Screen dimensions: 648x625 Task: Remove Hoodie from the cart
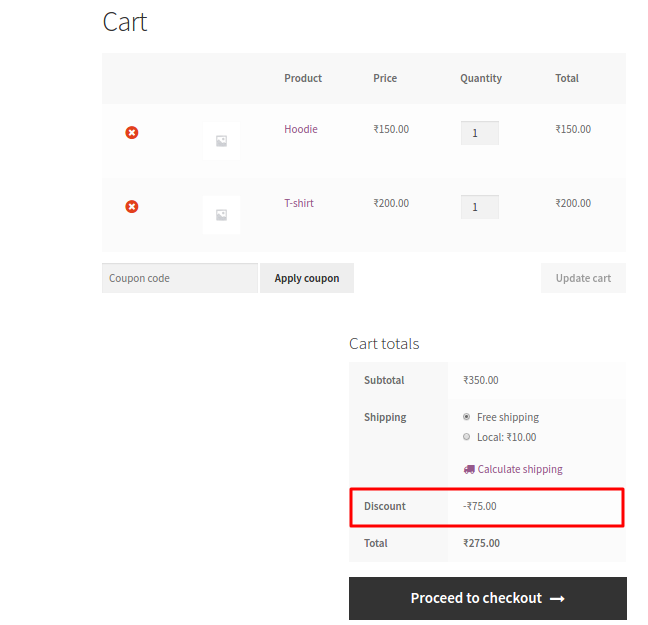tap(132, 133)
